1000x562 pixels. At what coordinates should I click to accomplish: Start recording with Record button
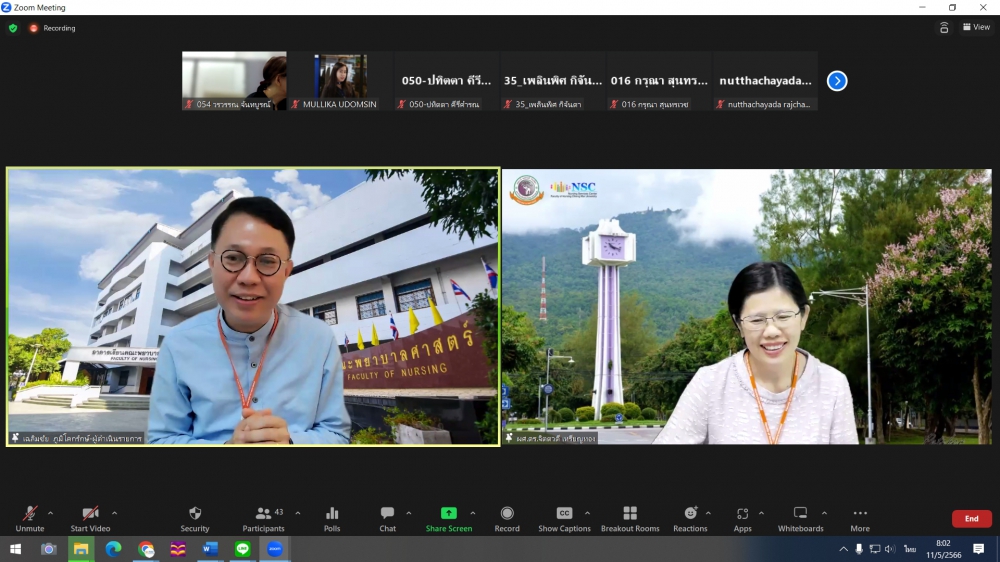507,513
